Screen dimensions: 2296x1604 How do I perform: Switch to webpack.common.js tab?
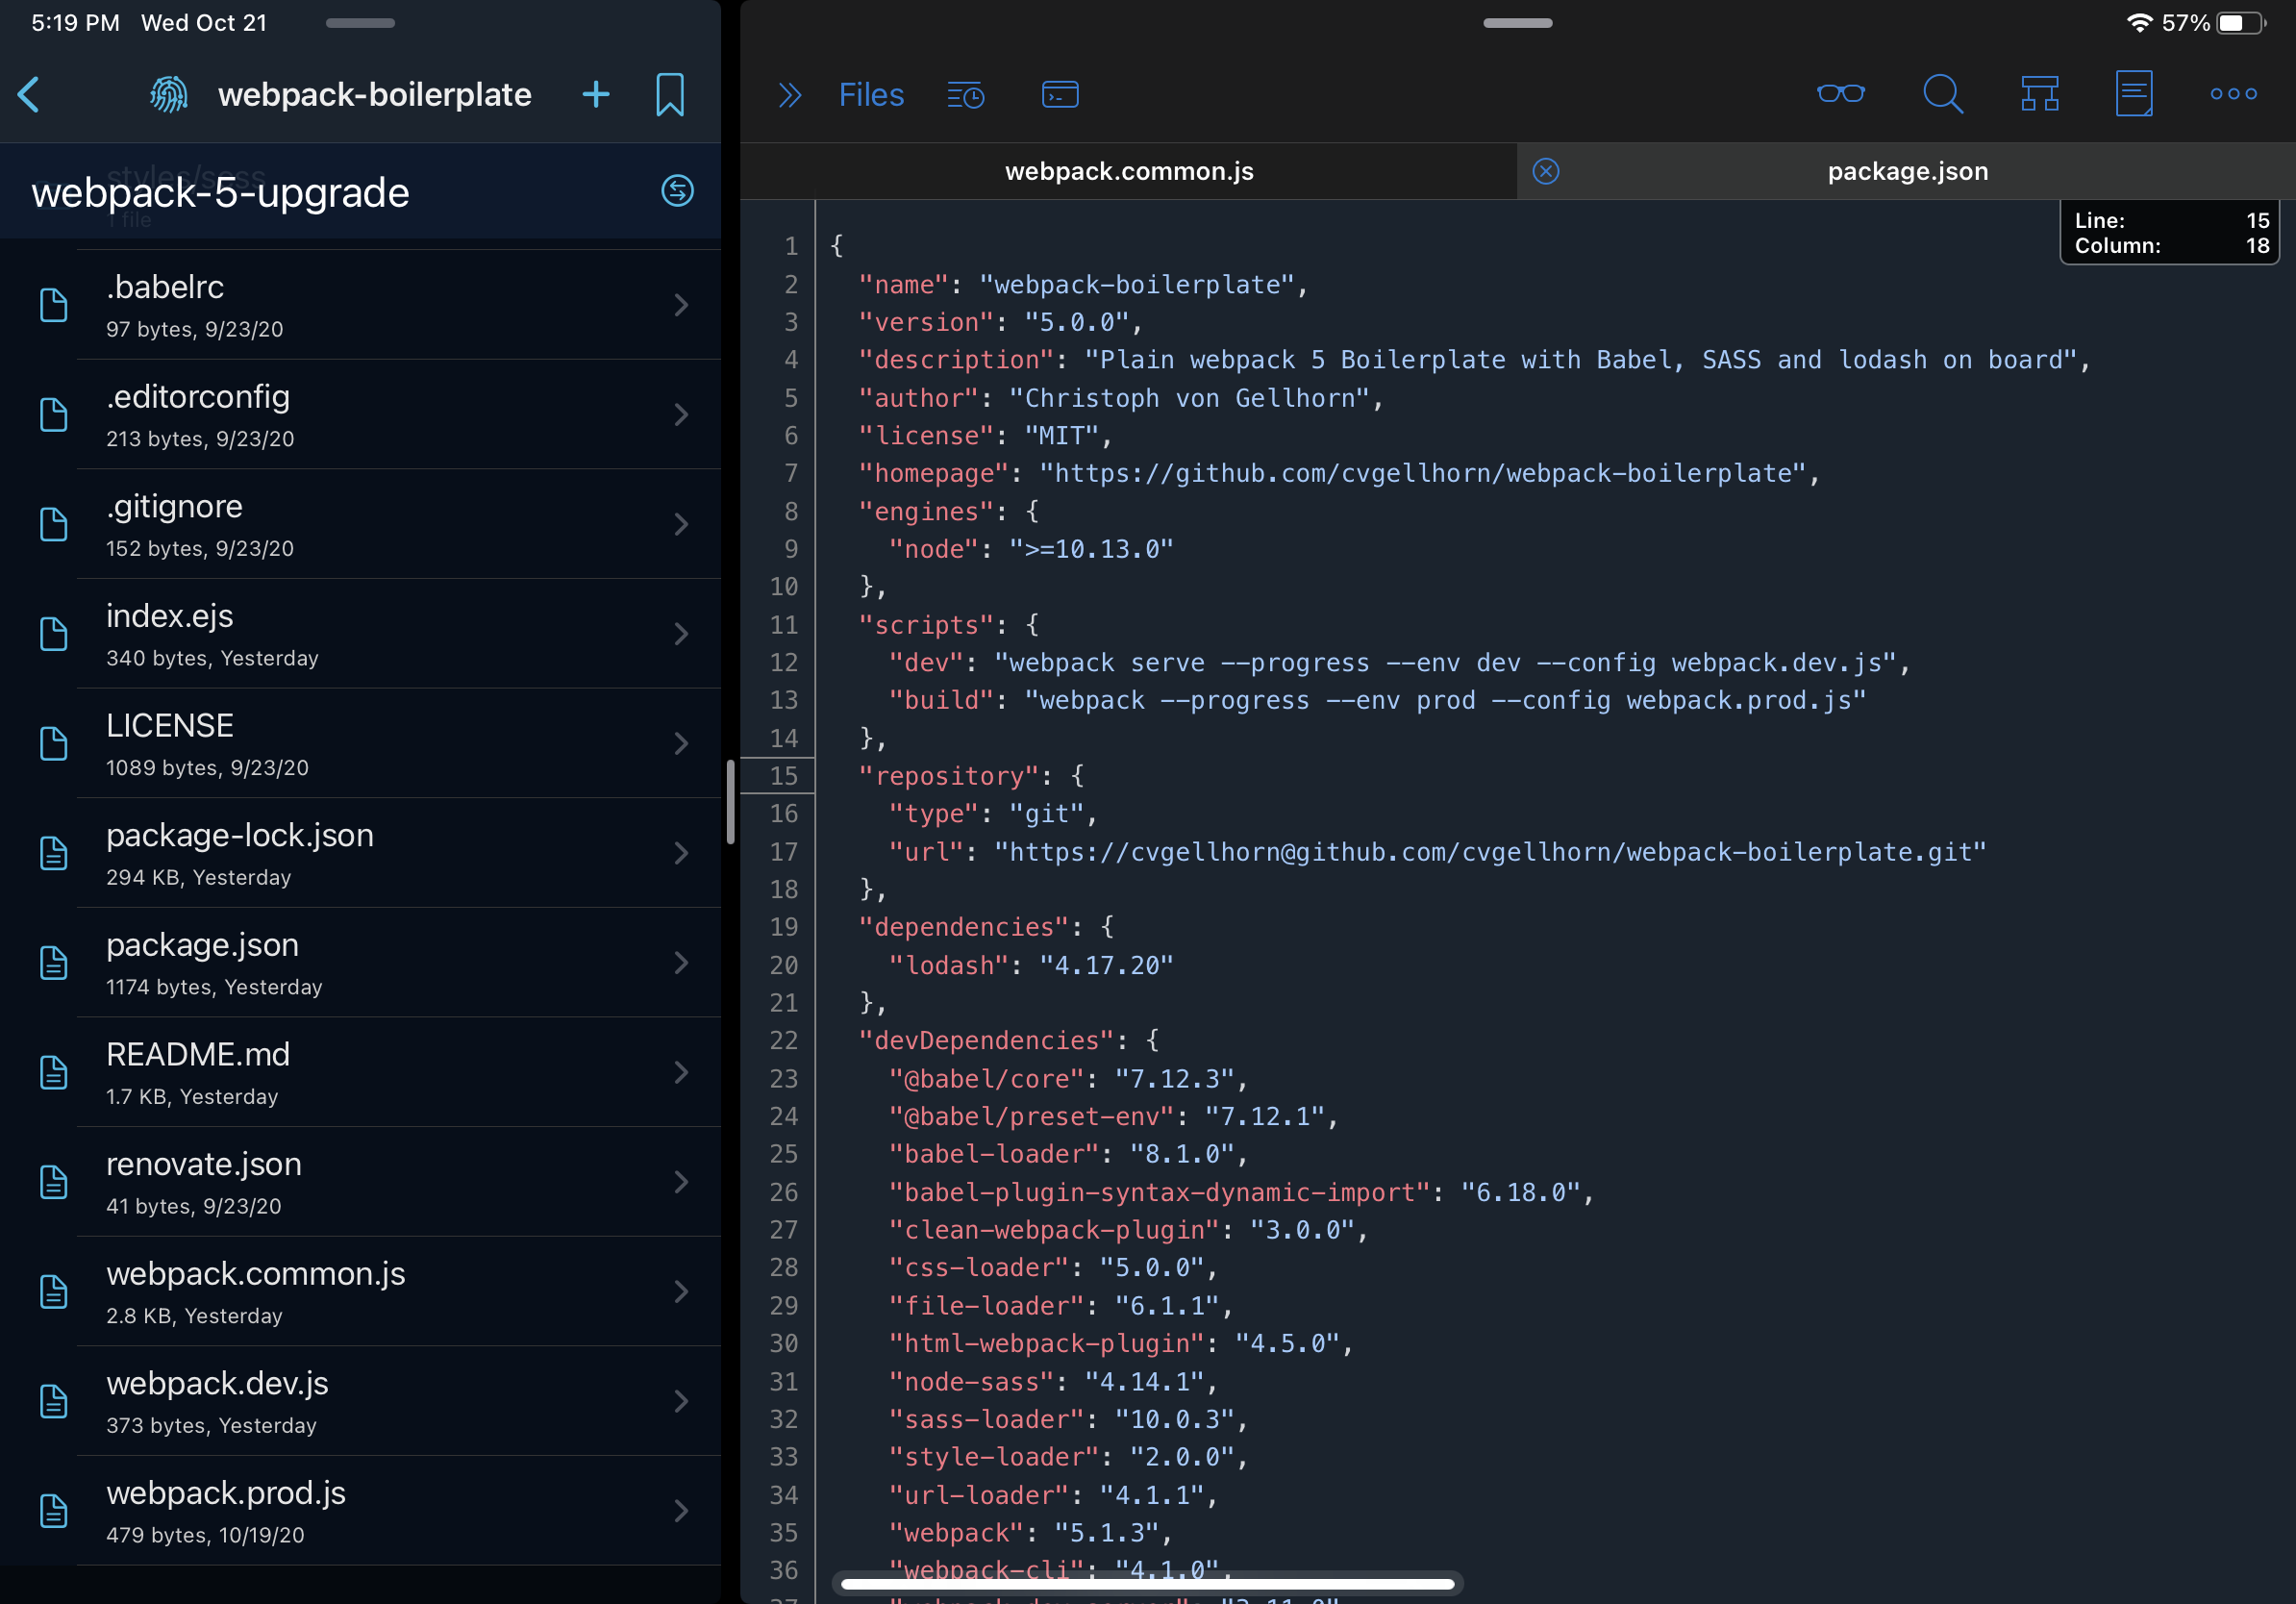[1129, 171]
